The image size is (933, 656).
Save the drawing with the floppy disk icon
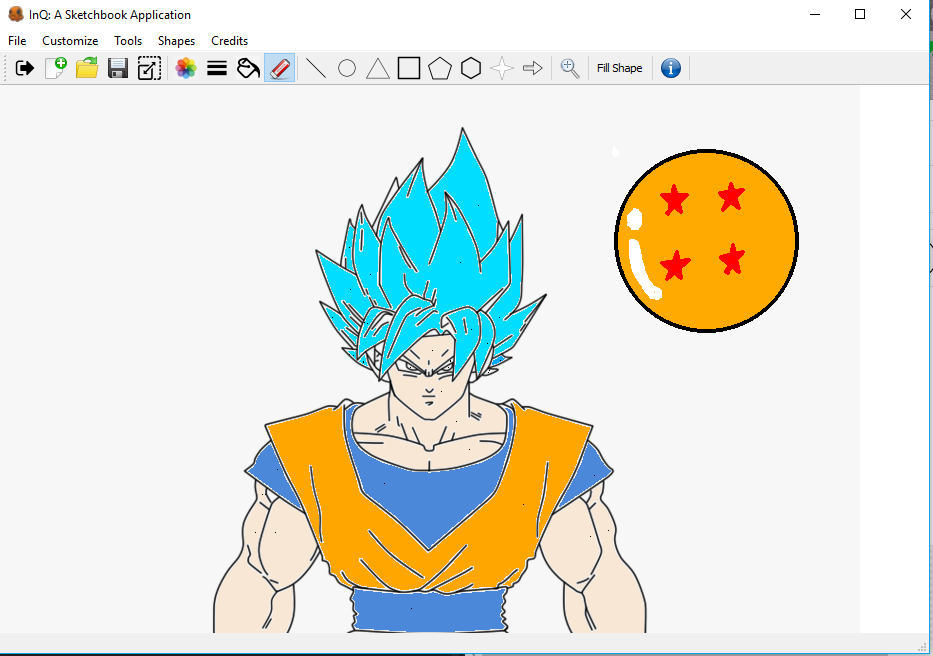(x=118, y=68)
